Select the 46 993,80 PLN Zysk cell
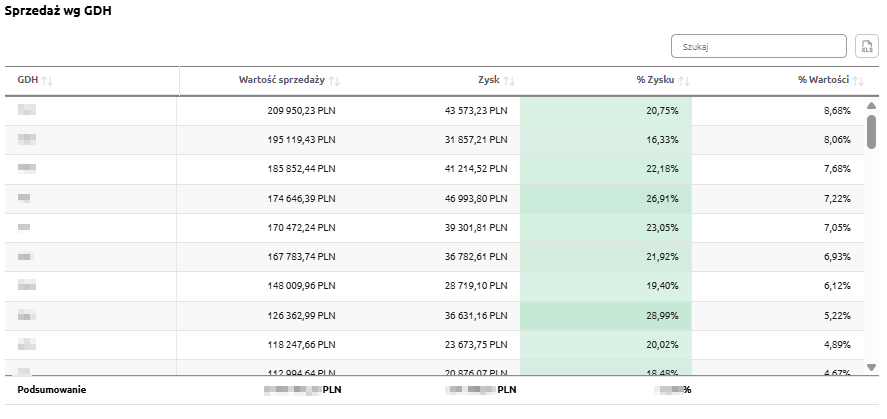 coord(476,199)
